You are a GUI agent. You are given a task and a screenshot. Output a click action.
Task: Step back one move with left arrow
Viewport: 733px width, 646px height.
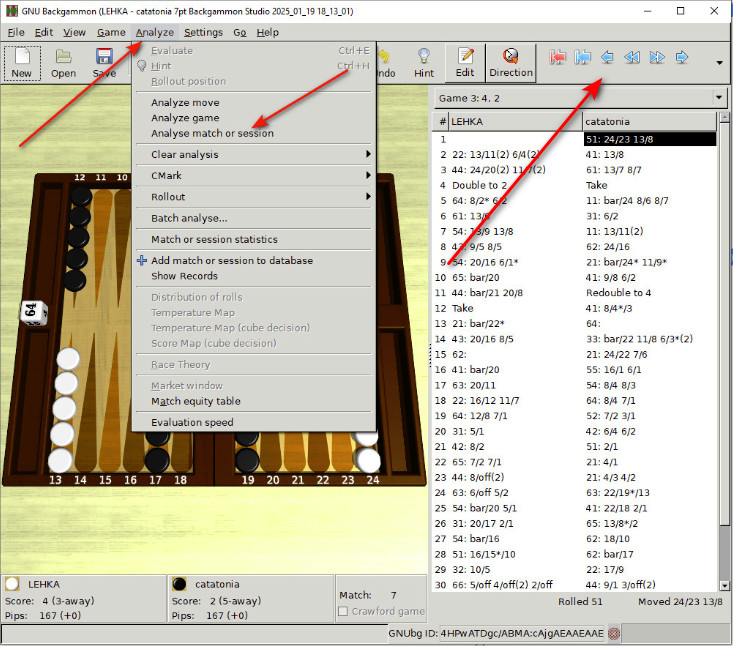607,57
